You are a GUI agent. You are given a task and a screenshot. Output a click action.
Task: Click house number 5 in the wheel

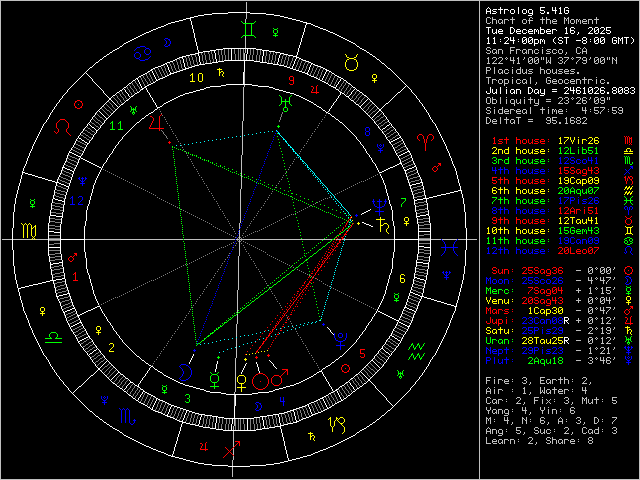click(362, 353)
